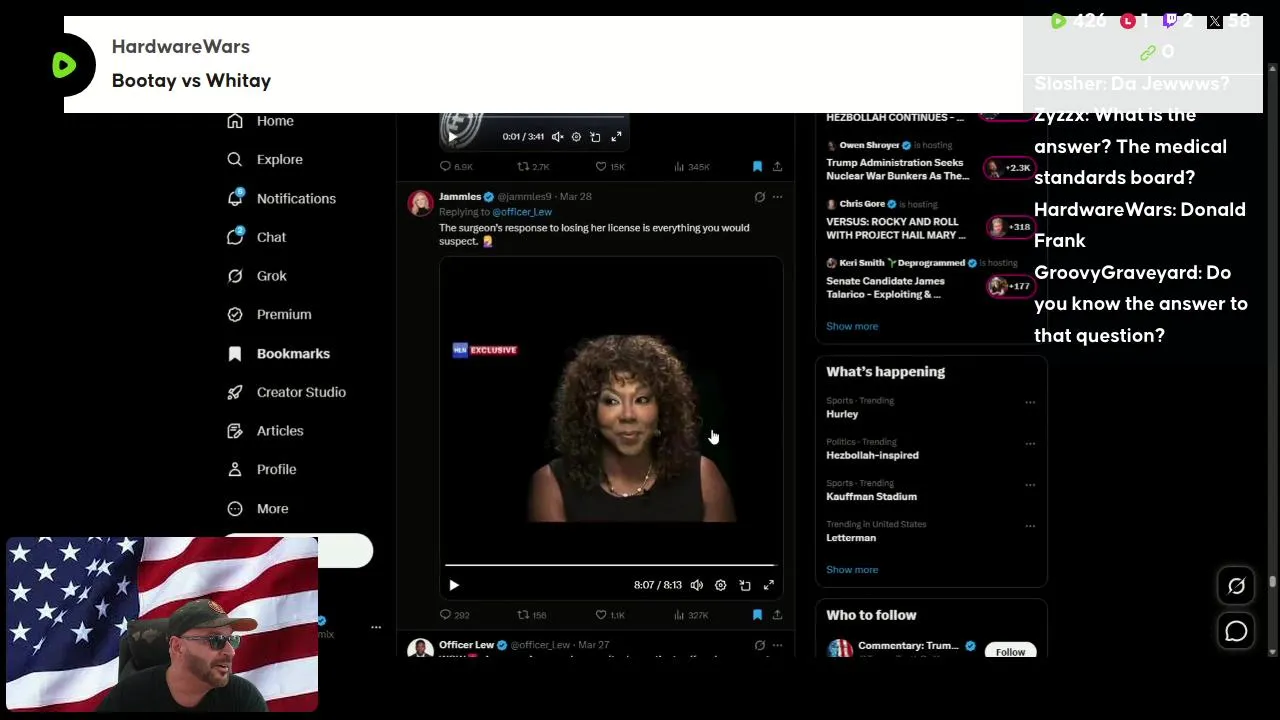
Task: Like the top post with 15K likes
Action: (x=610, y=166)
